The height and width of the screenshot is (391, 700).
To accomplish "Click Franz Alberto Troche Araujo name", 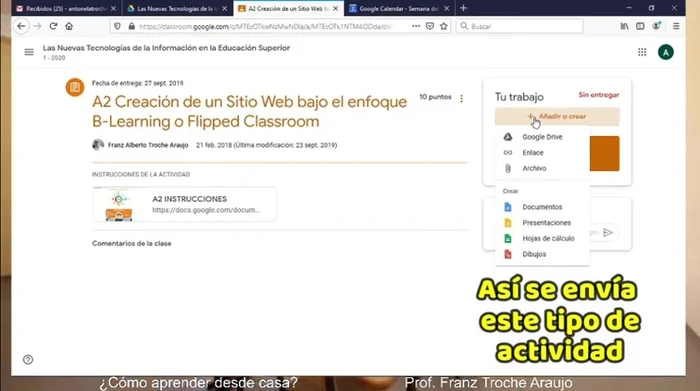I will point(148,145).
